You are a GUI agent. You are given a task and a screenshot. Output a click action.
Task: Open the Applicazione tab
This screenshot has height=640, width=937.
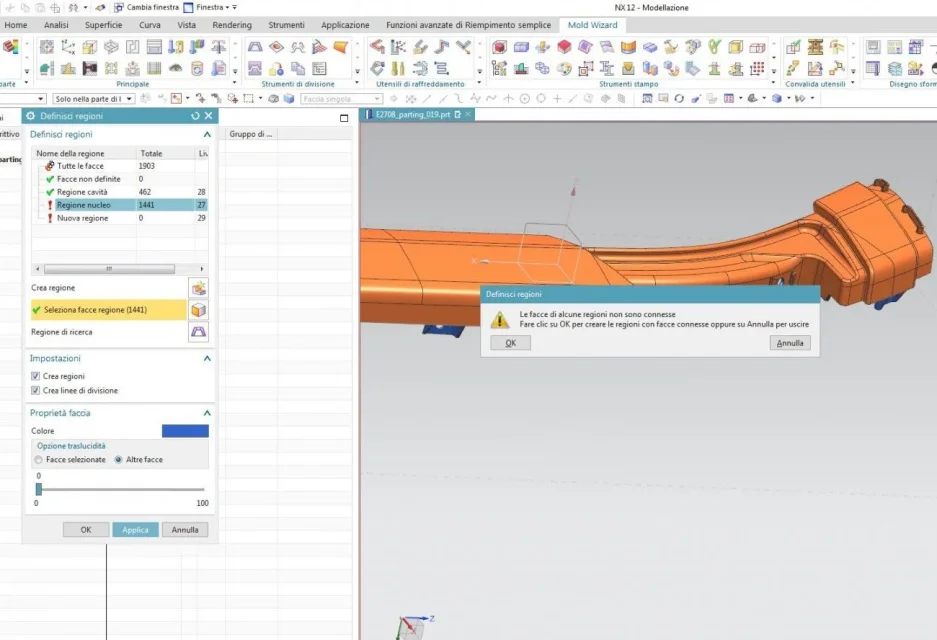click(x=345, y=25)
